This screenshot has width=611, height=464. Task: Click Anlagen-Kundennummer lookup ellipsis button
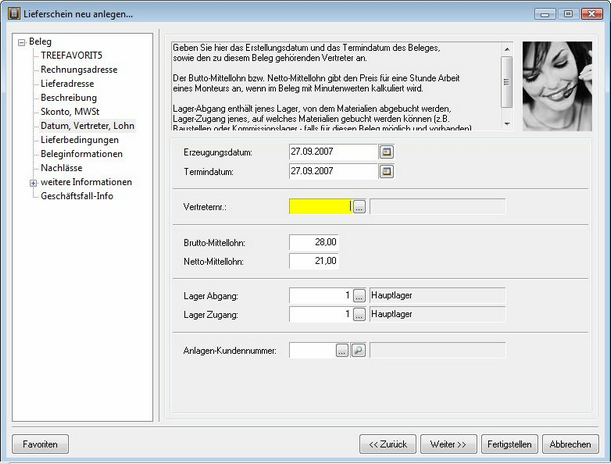[x=342, y=350]
